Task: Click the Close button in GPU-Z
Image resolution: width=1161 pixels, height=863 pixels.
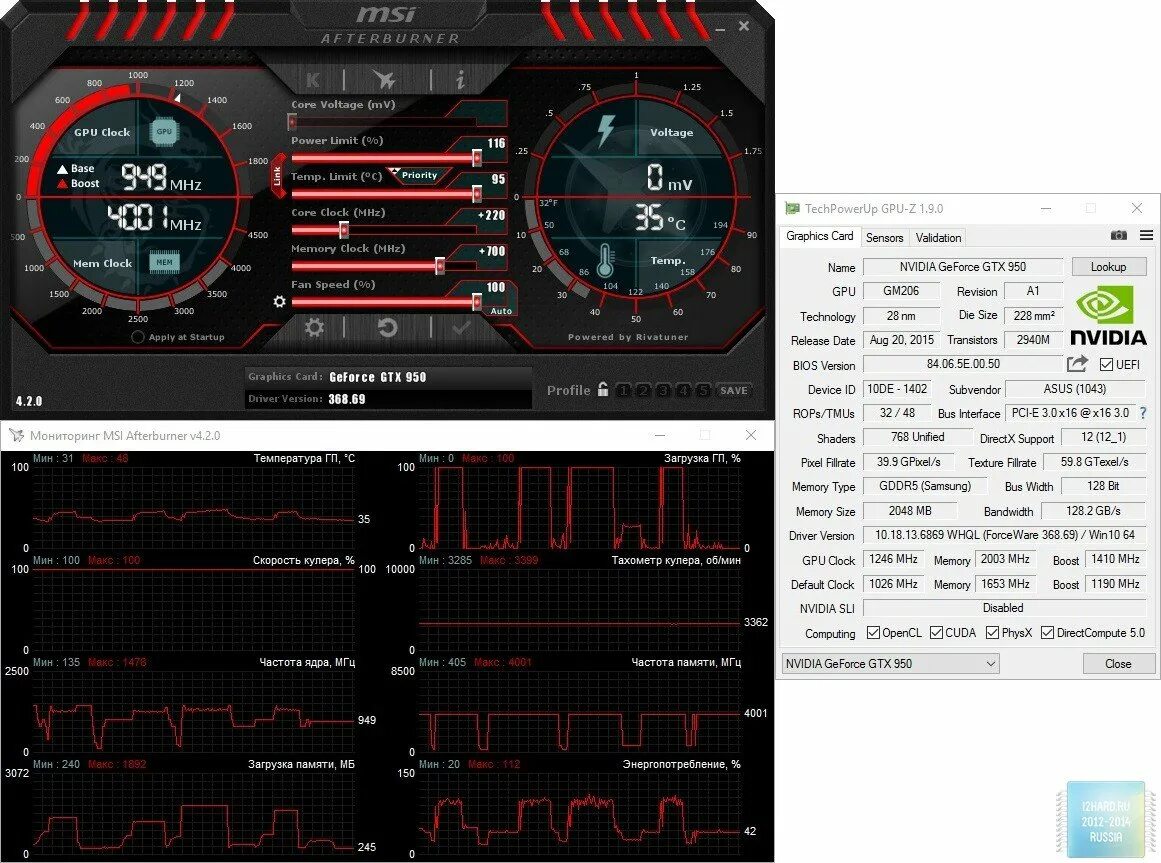Action: tap(1118, 664)
